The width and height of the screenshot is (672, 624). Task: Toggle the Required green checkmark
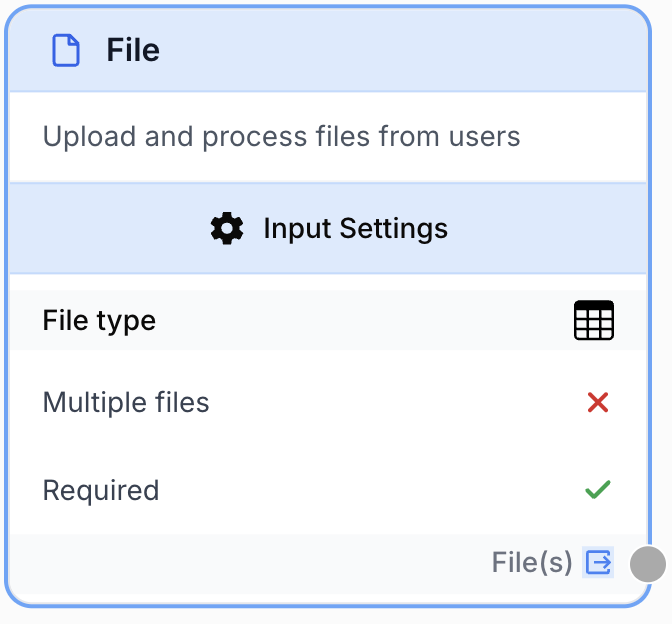(598, 489)
